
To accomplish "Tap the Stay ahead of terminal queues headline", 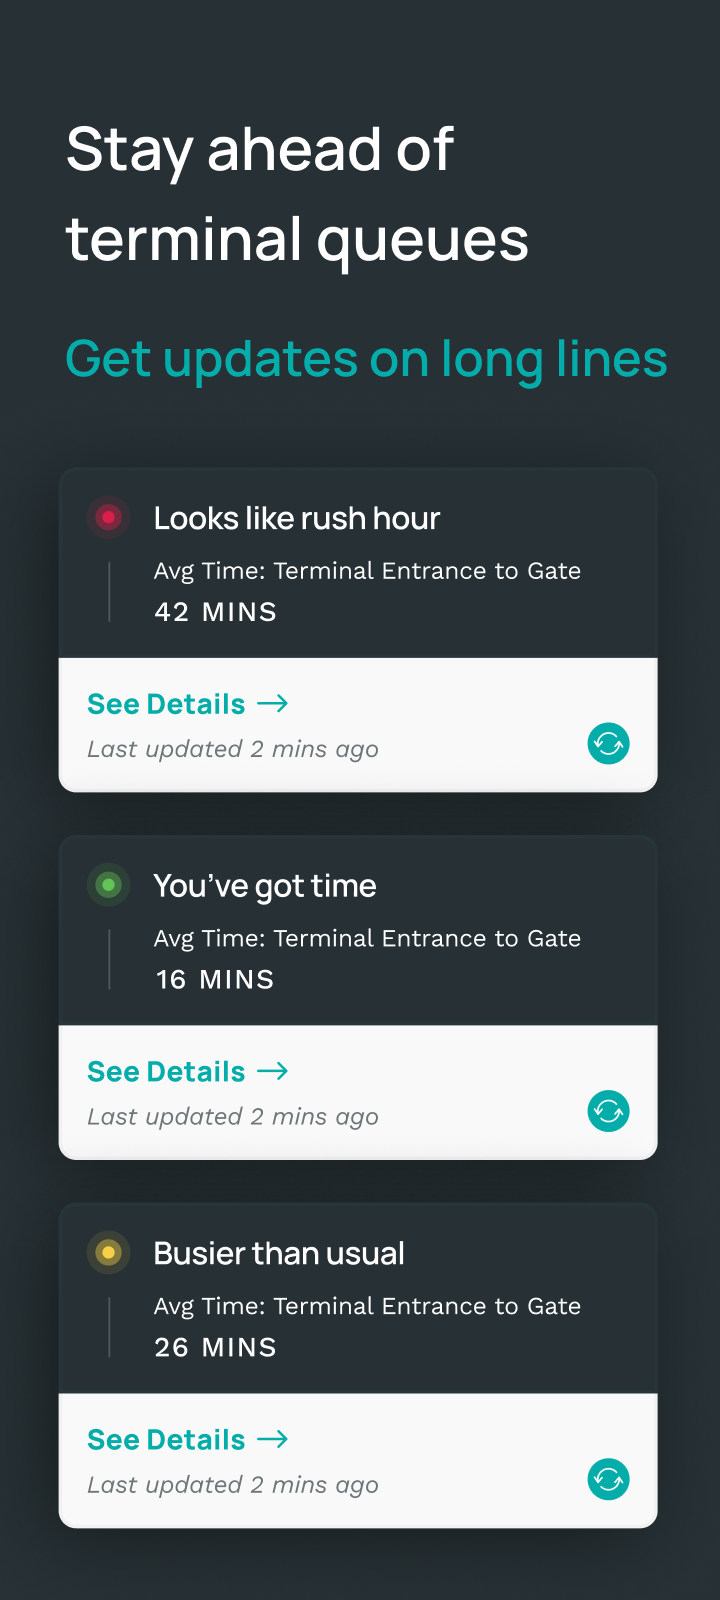I will tap(297, 195).
